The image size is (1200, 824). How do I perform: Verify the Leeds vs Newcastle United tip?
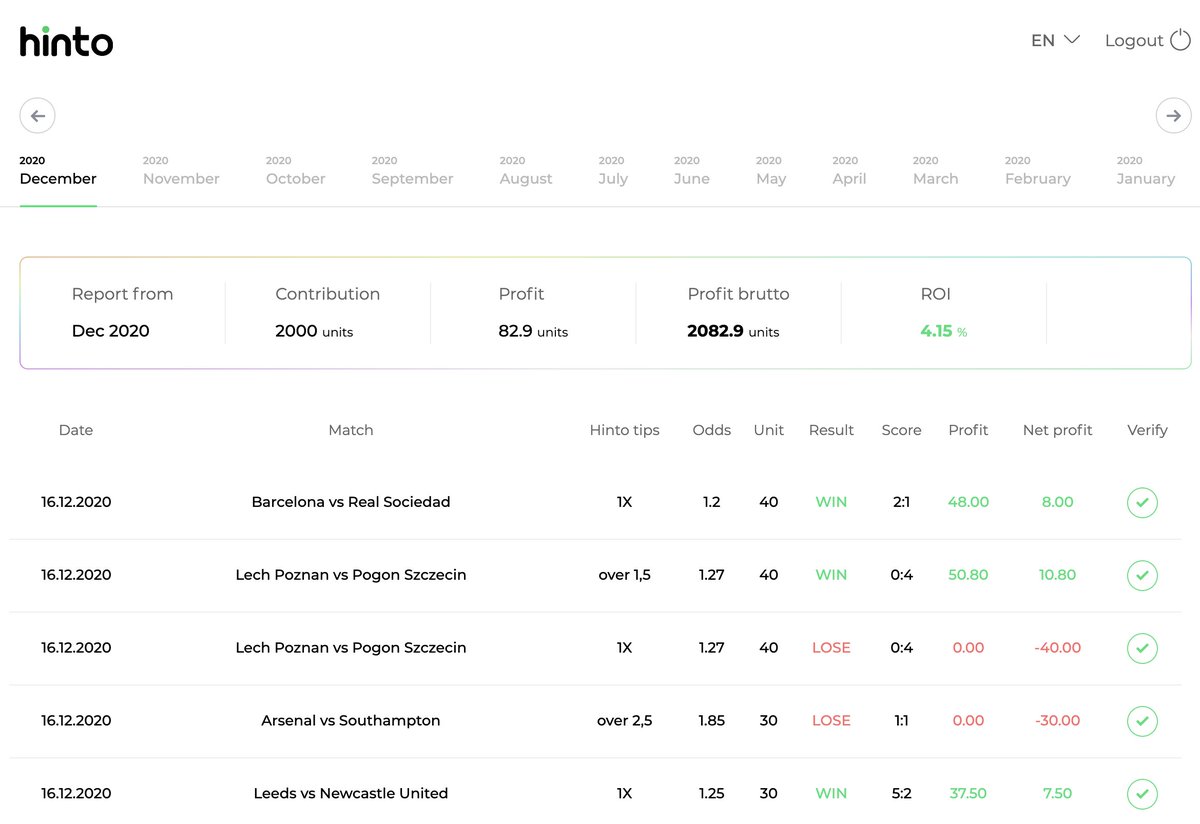tap(1142, 794)
